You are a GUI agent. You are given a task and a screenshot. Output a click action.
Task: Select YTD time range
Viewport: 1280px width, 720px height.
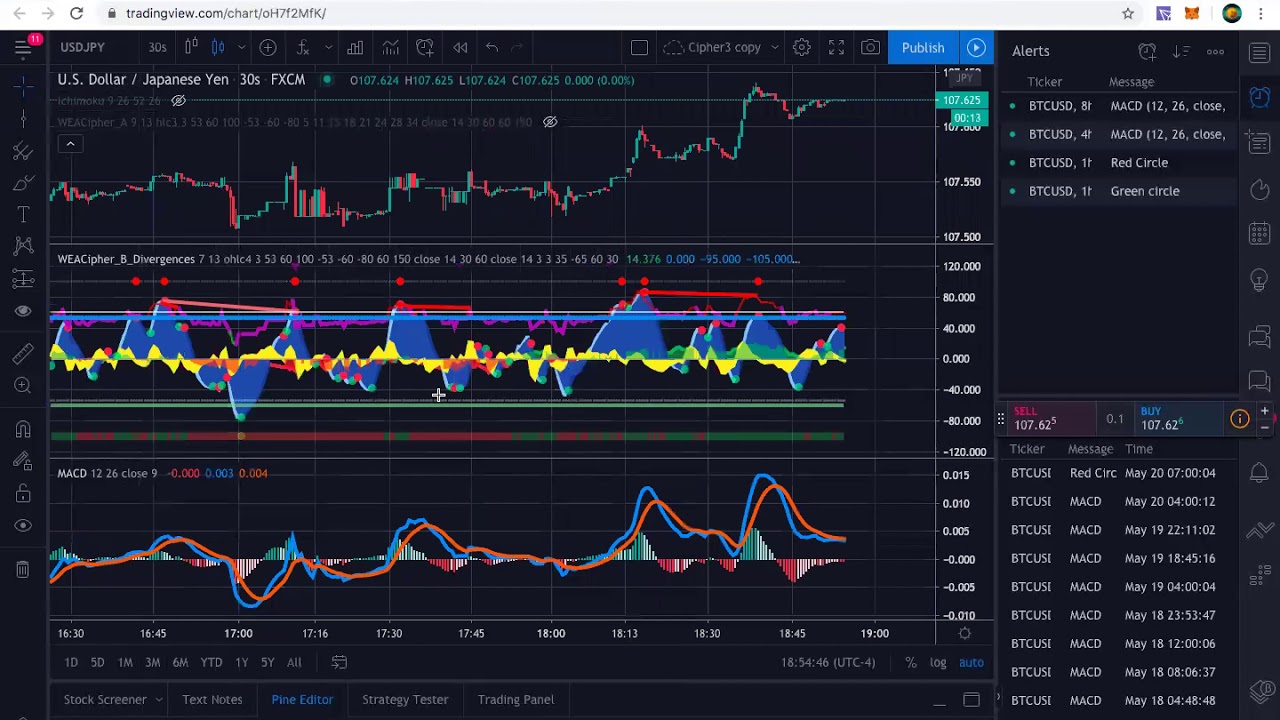point(211,662)
